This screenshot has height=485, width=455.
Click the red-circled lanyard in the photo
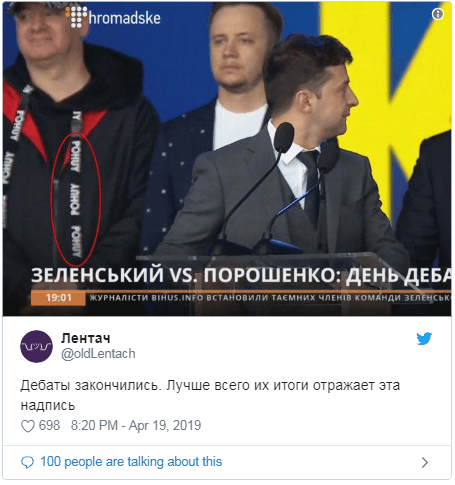pos(75,199)
